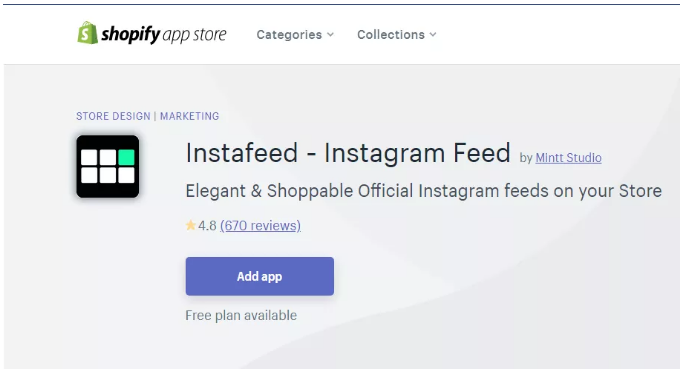Click the bottom-right white square in Instafeed icon
Screen dimensions: 683x371
(126, 175)
